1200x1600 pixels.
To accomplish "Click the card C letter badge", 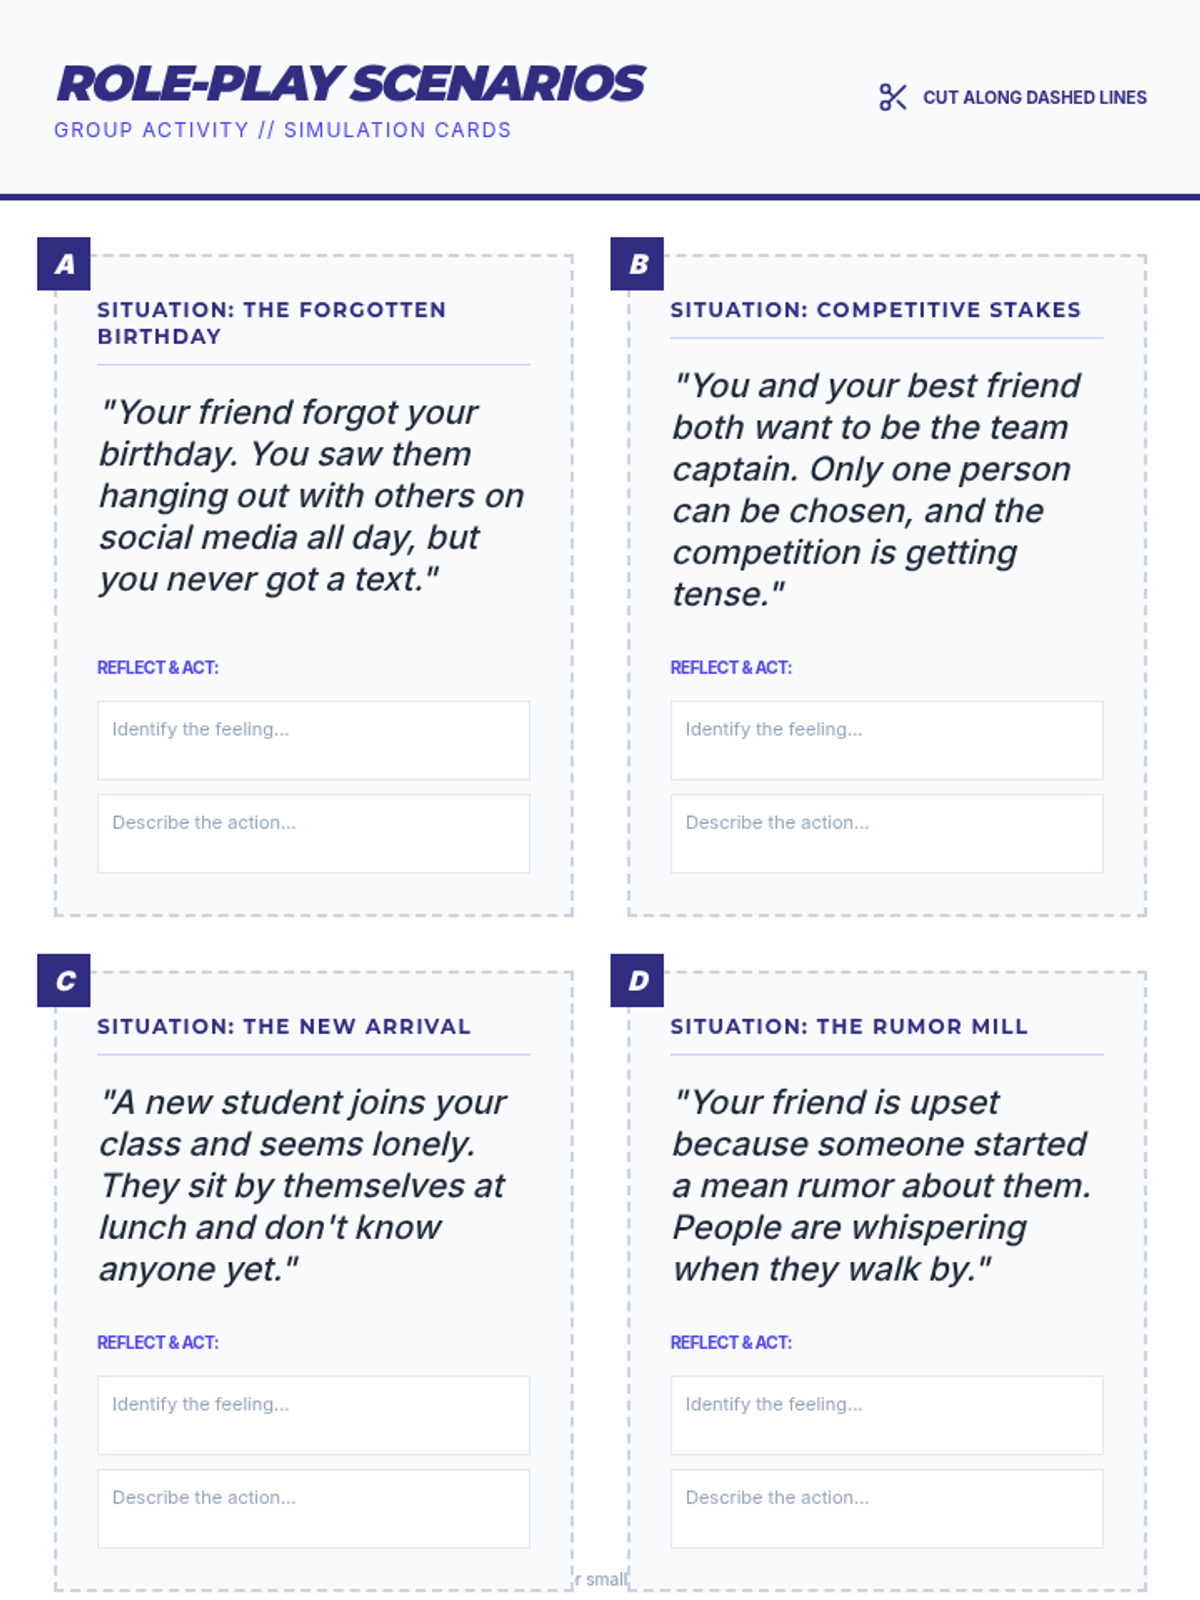I will [x=64, y=980].
